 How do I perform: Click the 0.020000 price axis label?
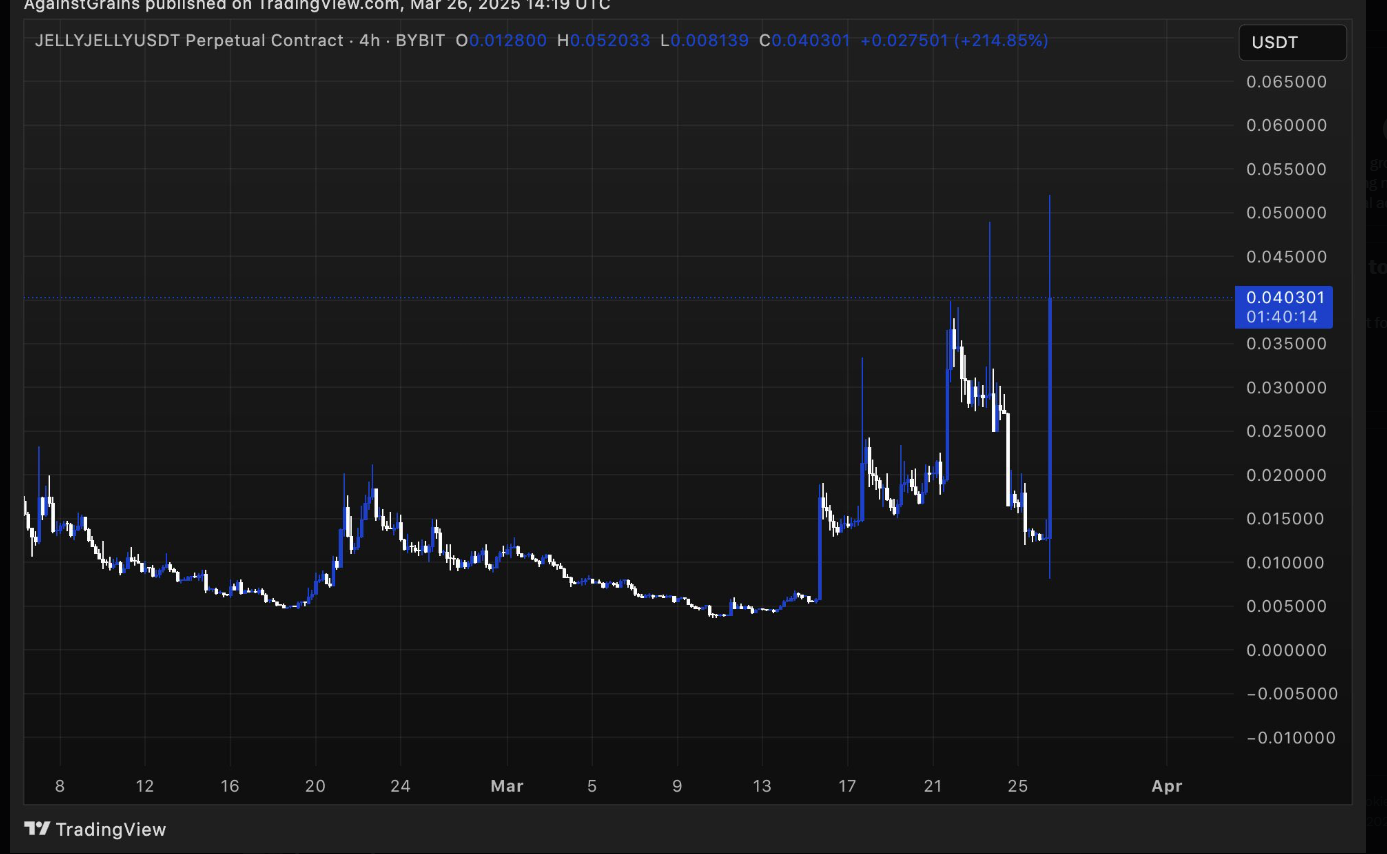pos(1286,475)
